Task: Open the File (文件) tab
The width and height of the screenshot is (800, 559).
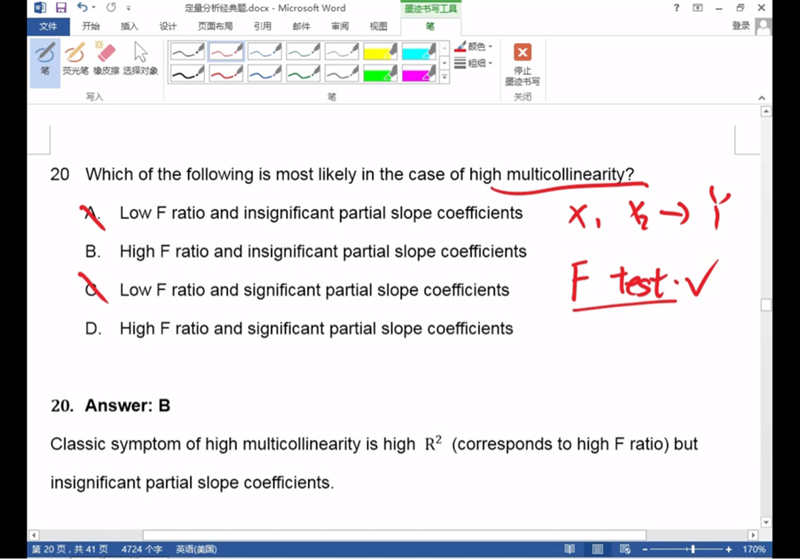Action: tap(48, 27)
